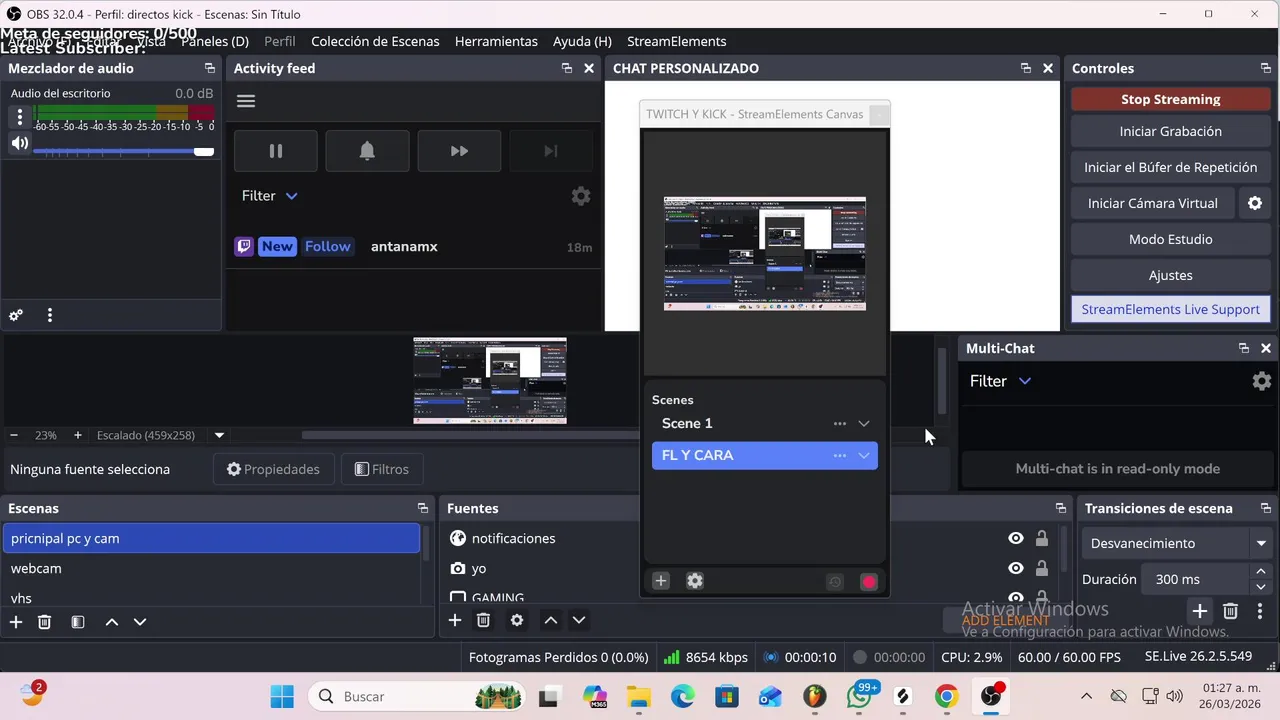Open Scene 1 three-dot options
The height and width of the screenshot is (720, 1280).
840,424
